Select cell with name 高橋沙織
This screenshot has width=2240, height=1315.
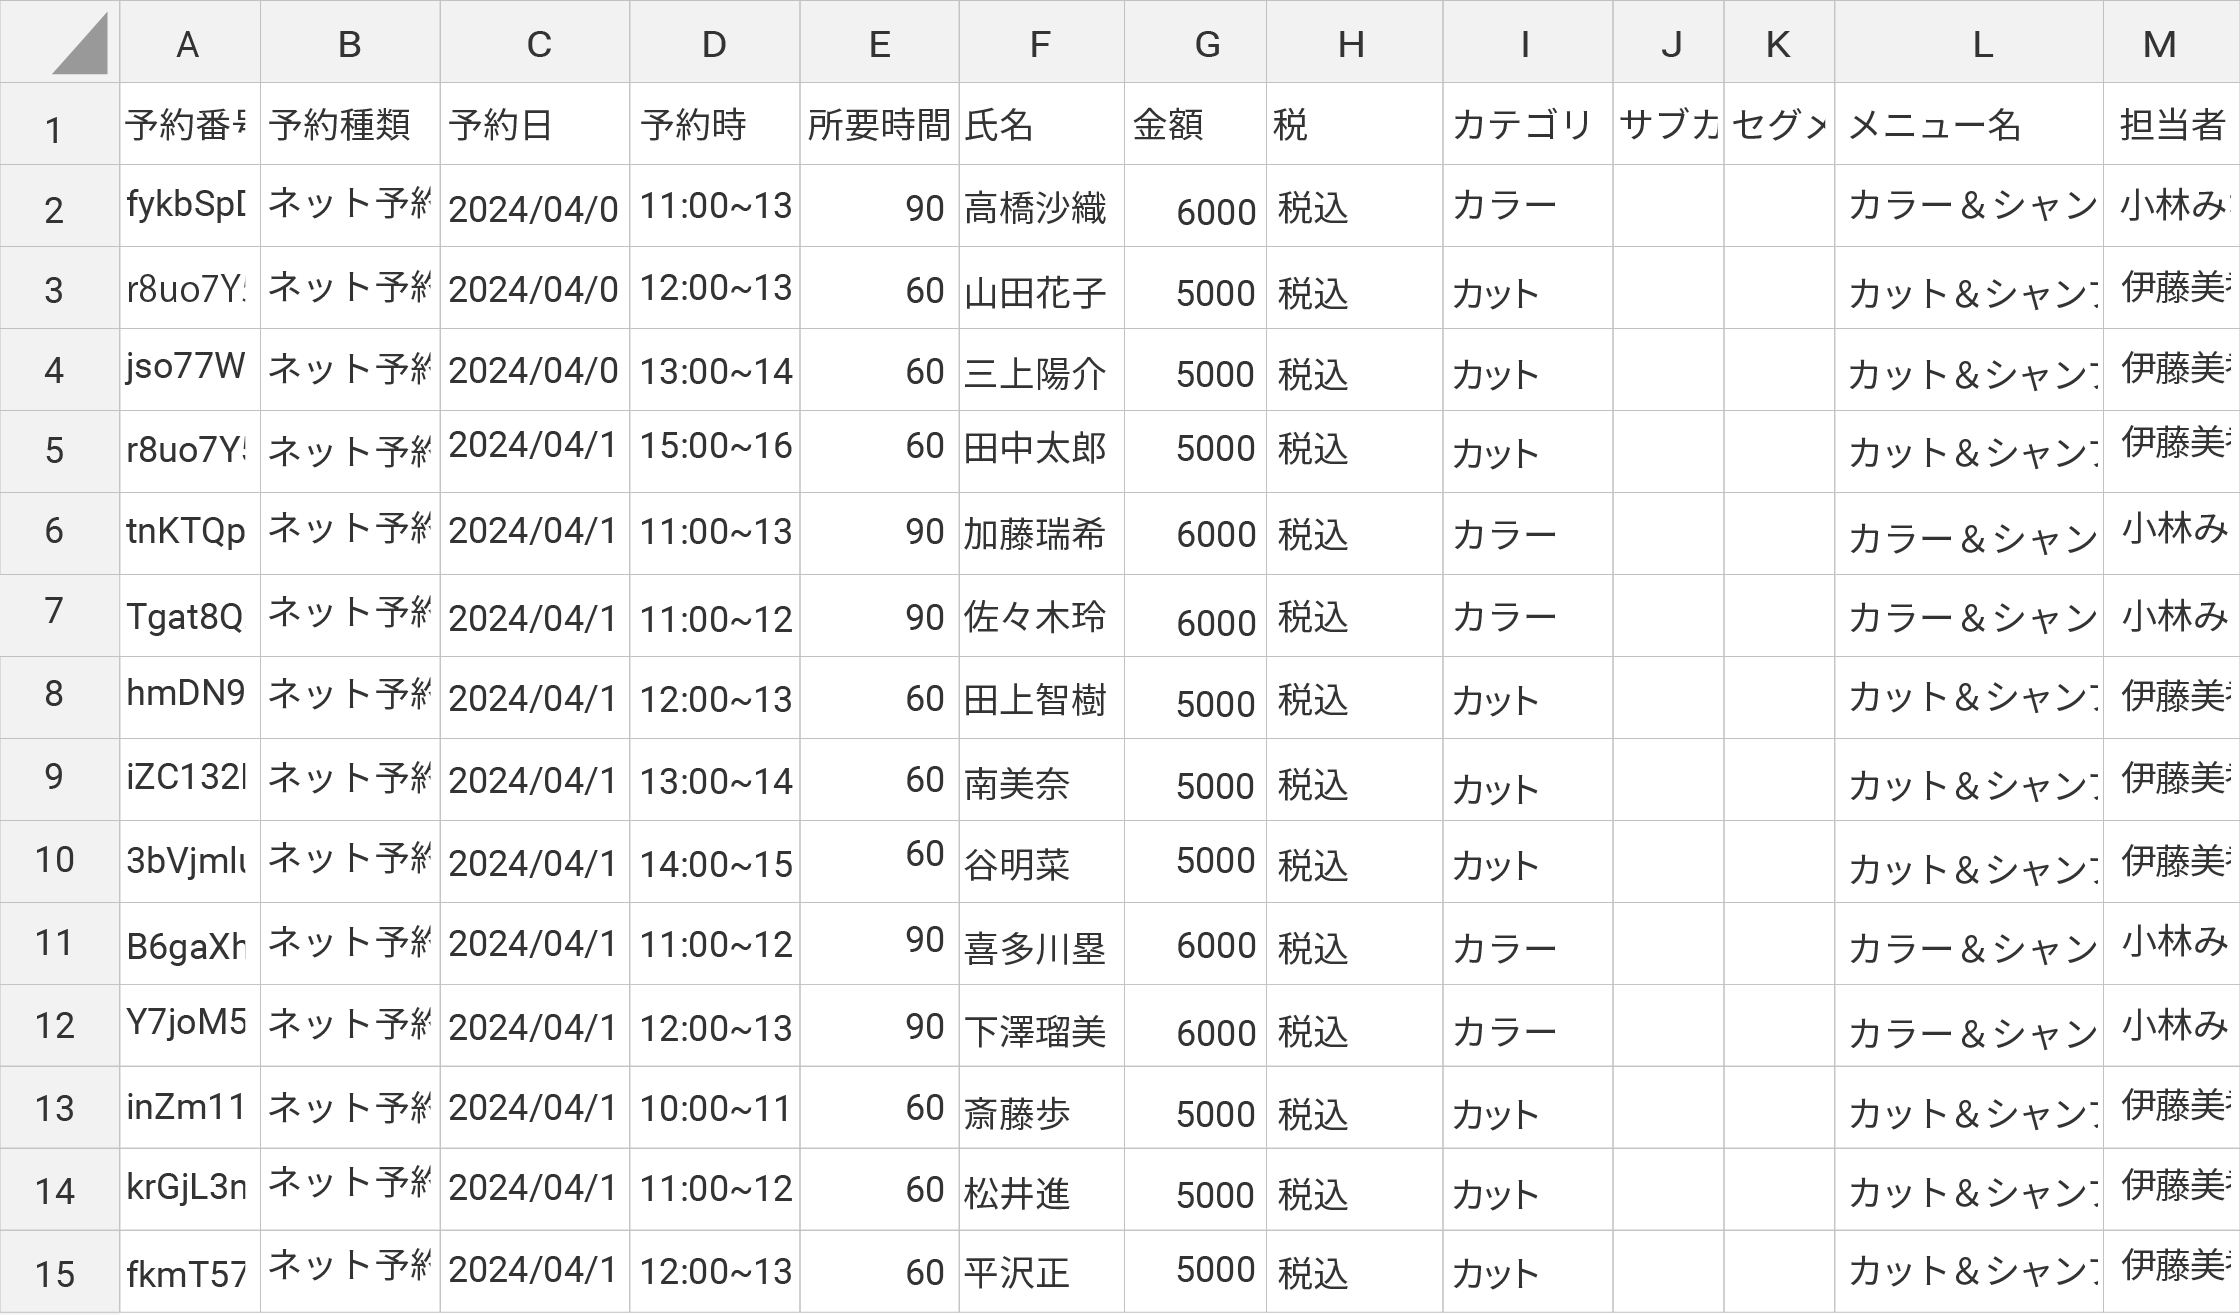(x=1040, y=208)
